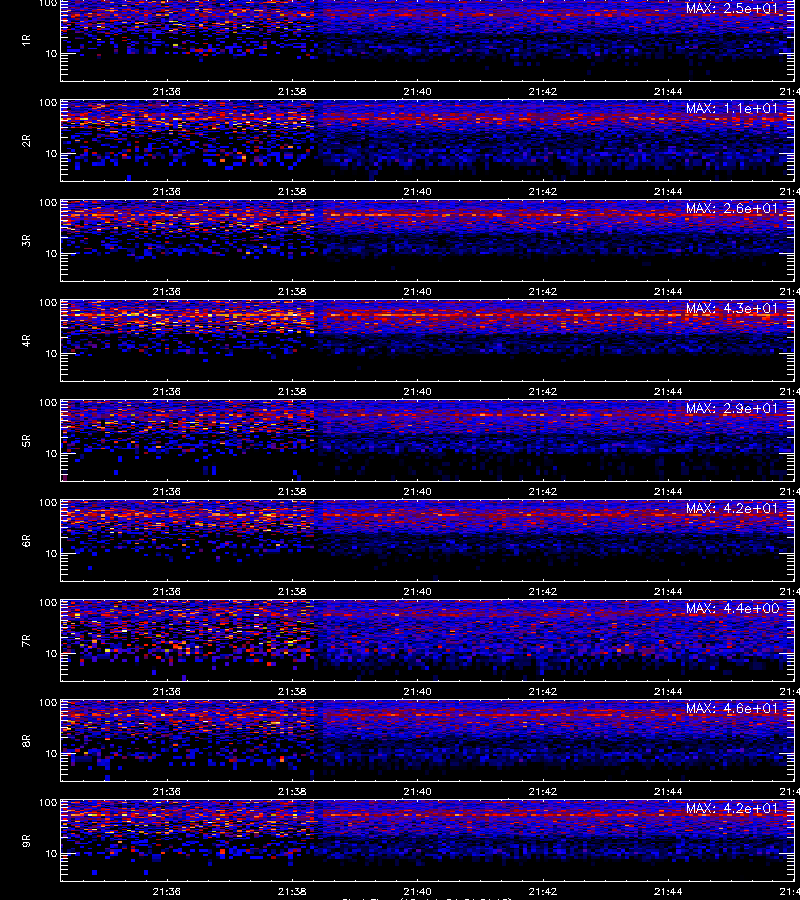
Task: Select the 'MAX: 4.4e+00' annotation
Action: [732, 608]
